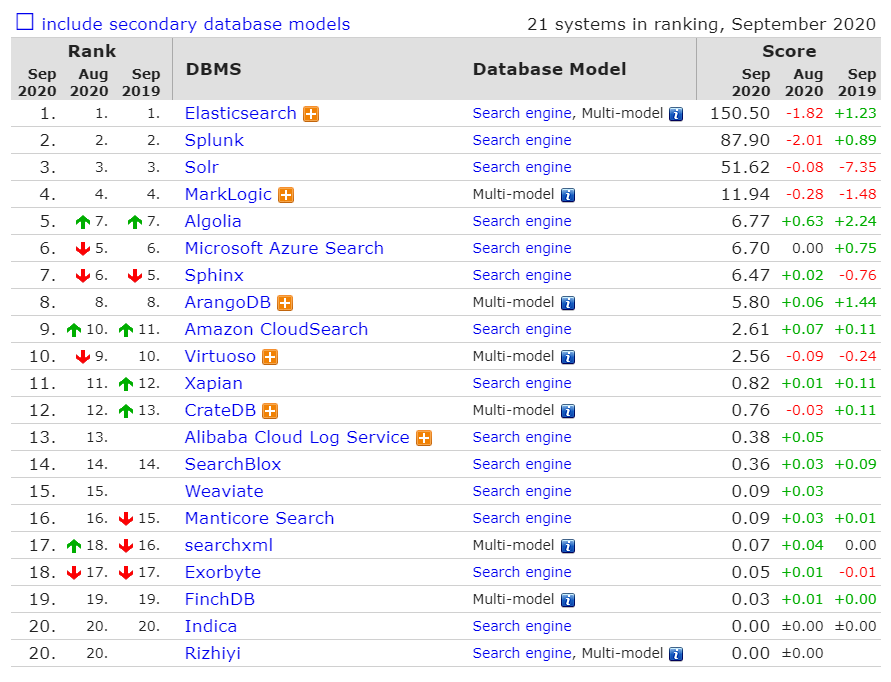Click the Multi-model info icon in FinchDB row

(568, 600)
